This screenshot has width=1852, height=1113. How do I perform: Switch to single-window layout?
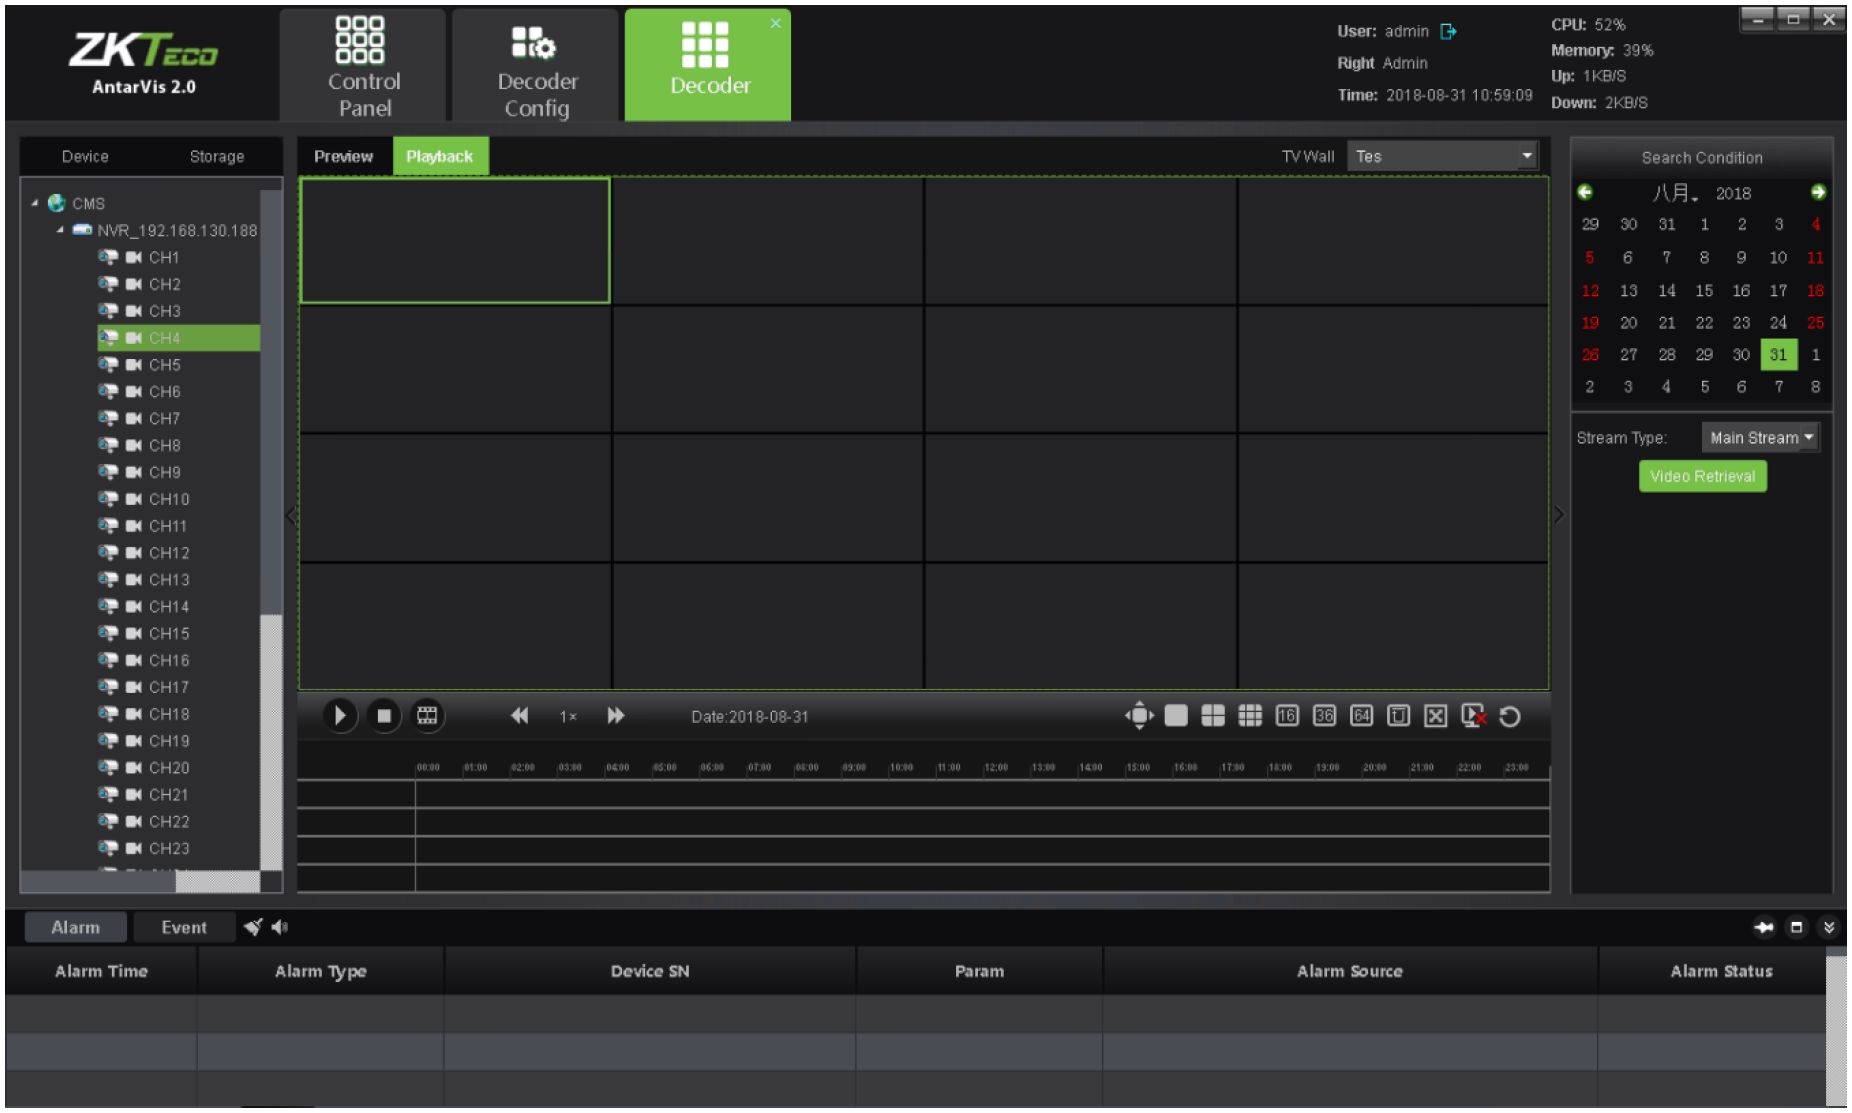(1176, 716)
